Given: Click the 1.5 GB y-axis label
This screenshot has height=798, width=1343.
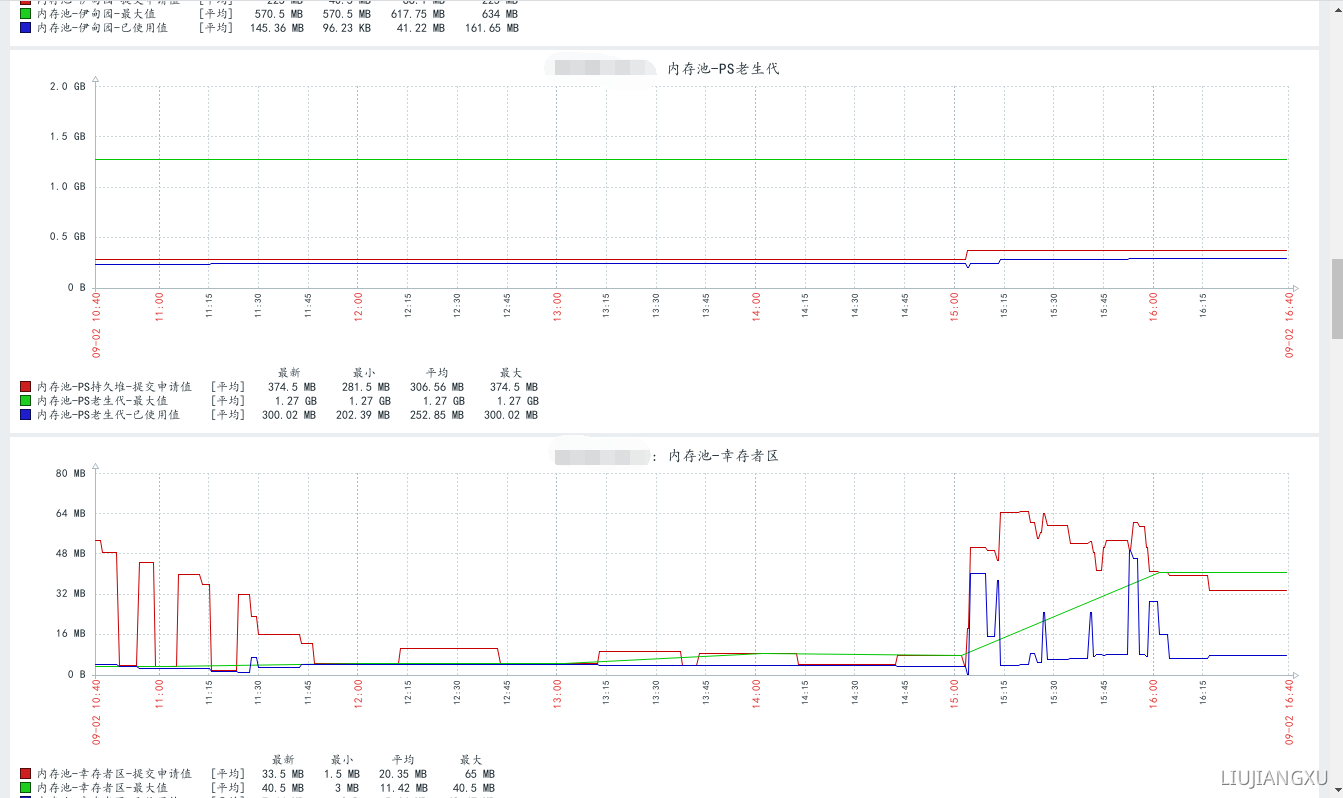Looking at the screenshot, I should click(x=67, y=136).
